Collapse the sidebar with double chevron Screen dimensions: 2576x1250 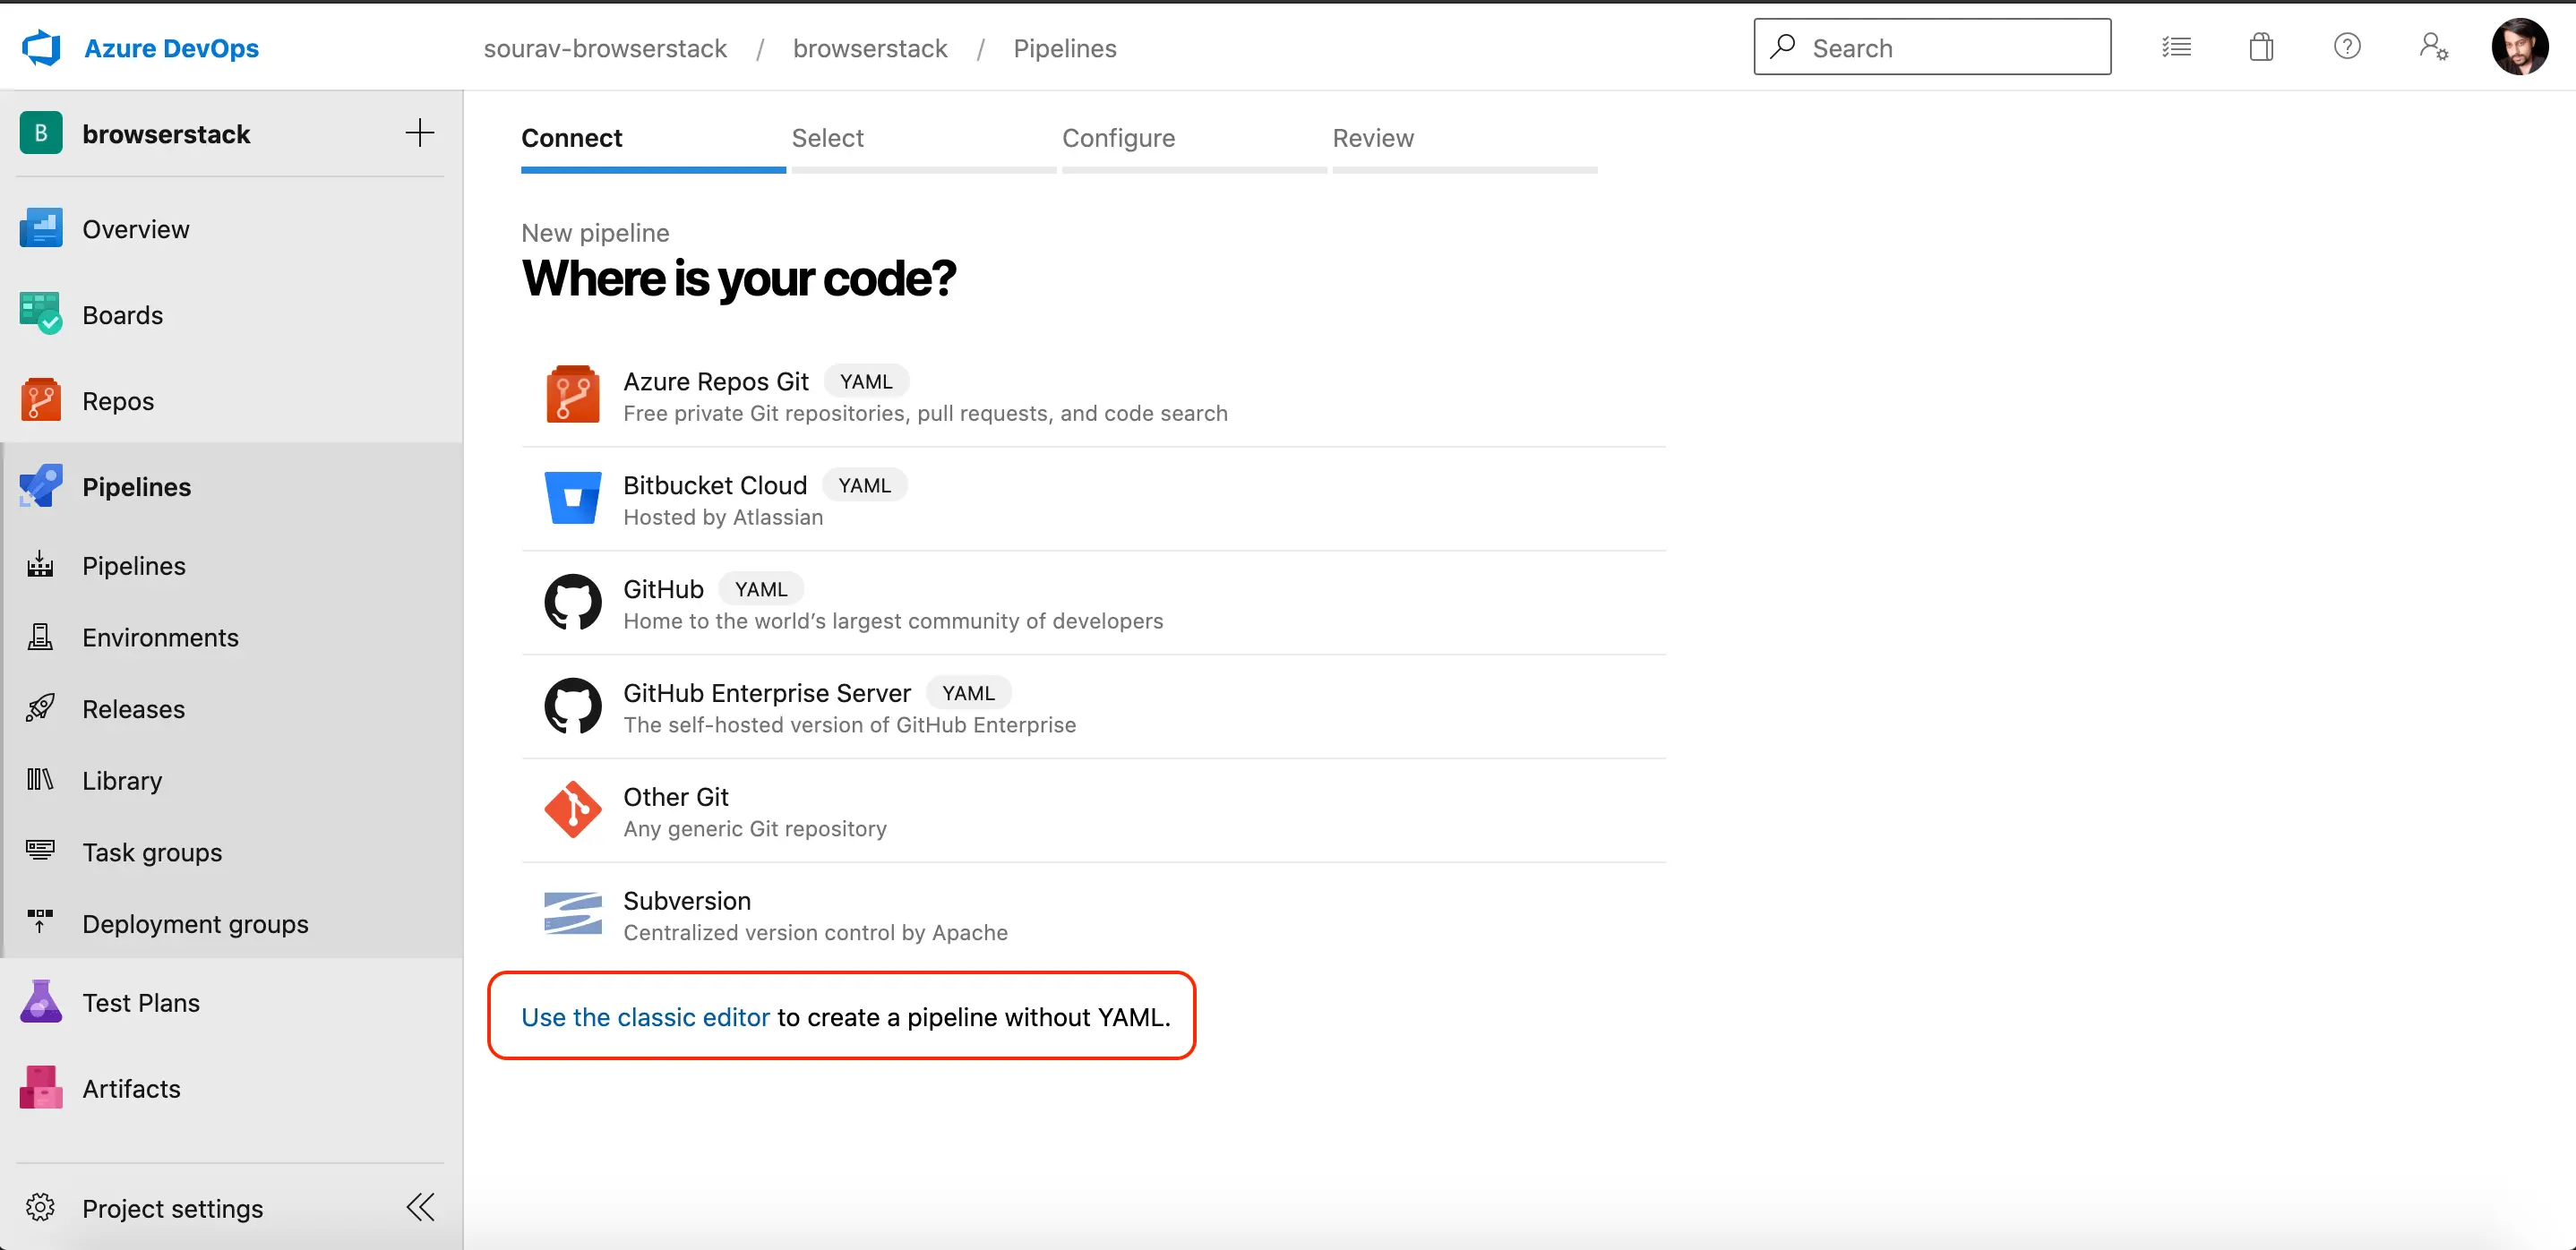click(x=420, y=1207)
